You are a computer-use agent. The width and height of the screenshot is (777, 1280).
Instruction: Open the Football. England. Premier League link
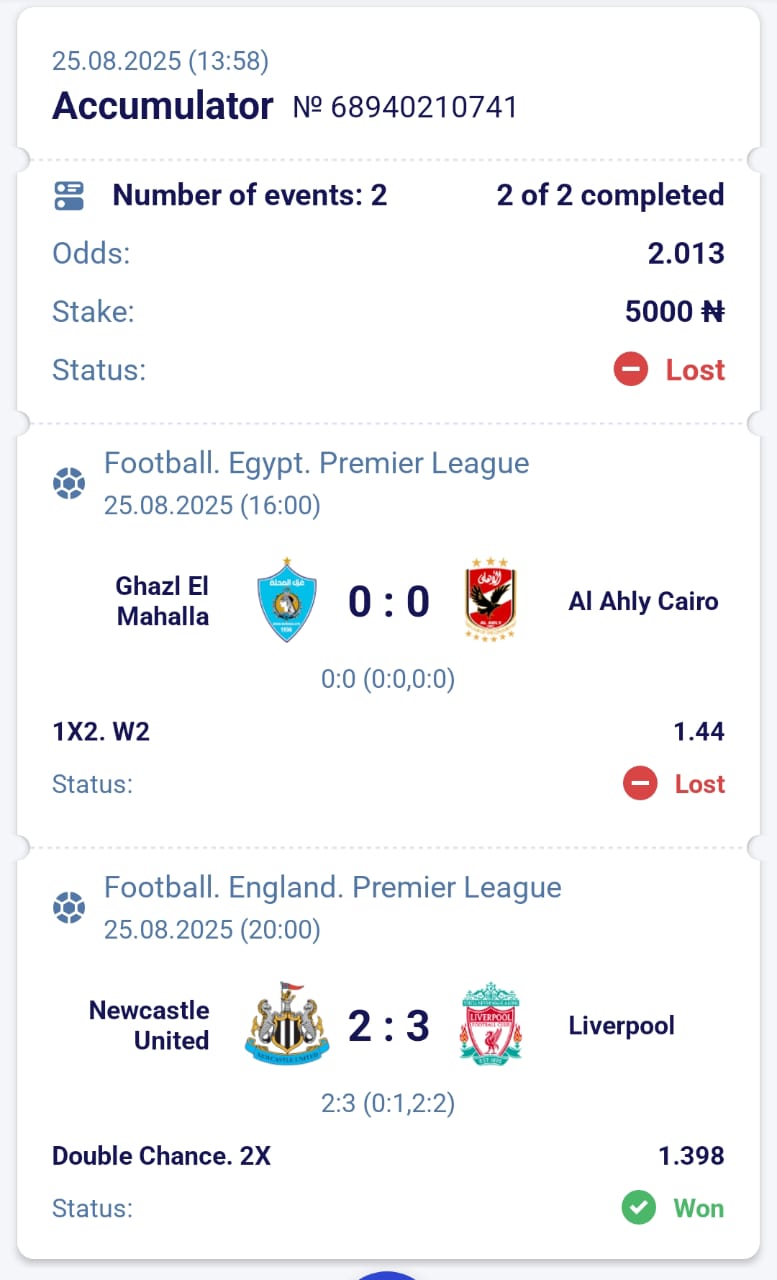click(333, 888)
